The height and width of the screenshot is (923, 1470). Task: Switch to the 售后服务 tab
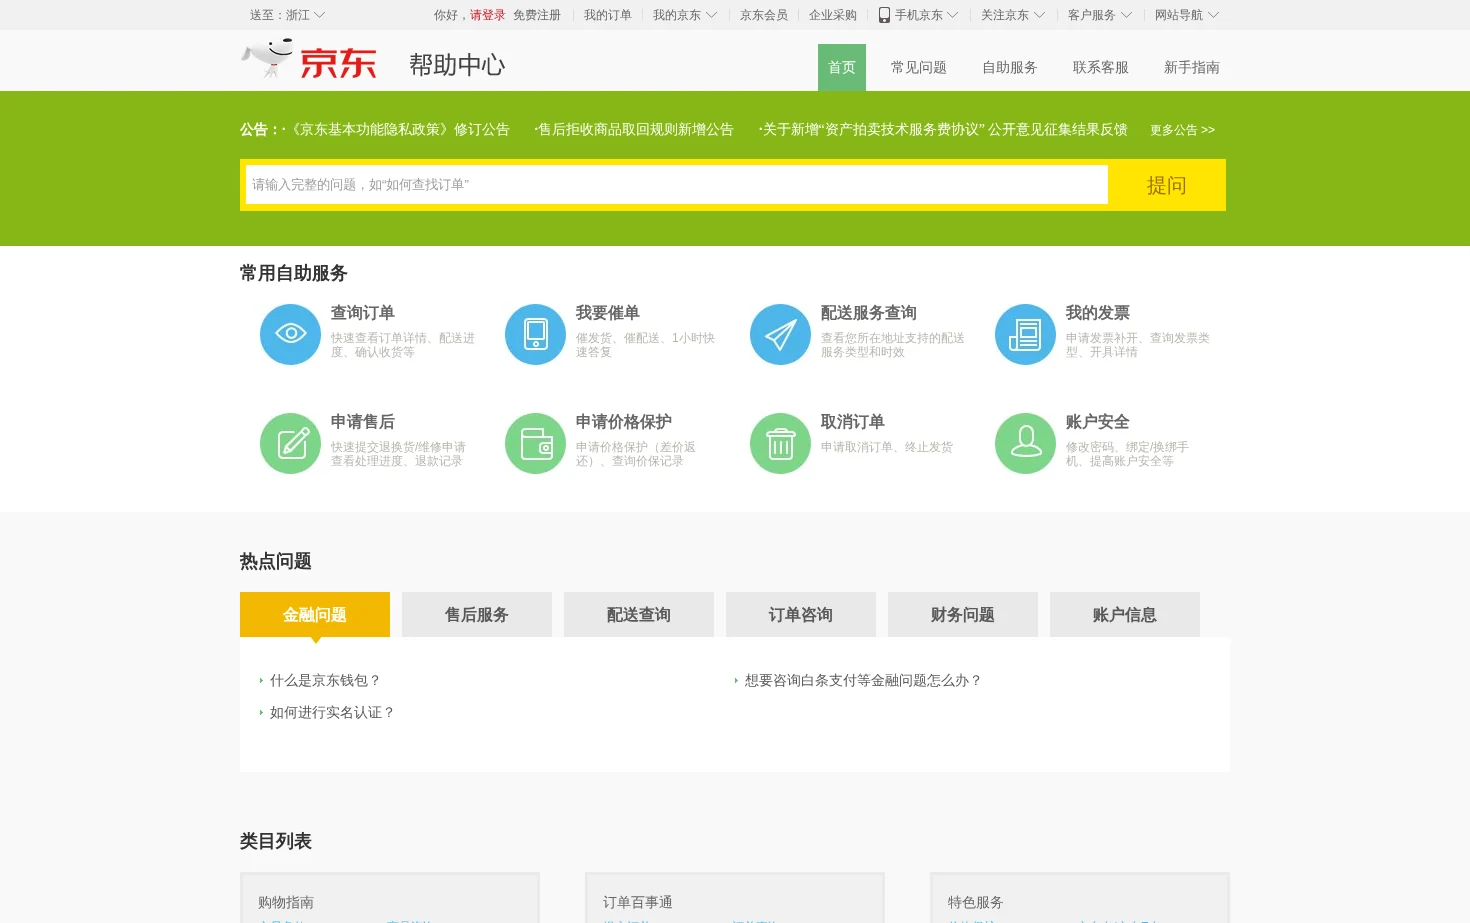click(477, 614)
